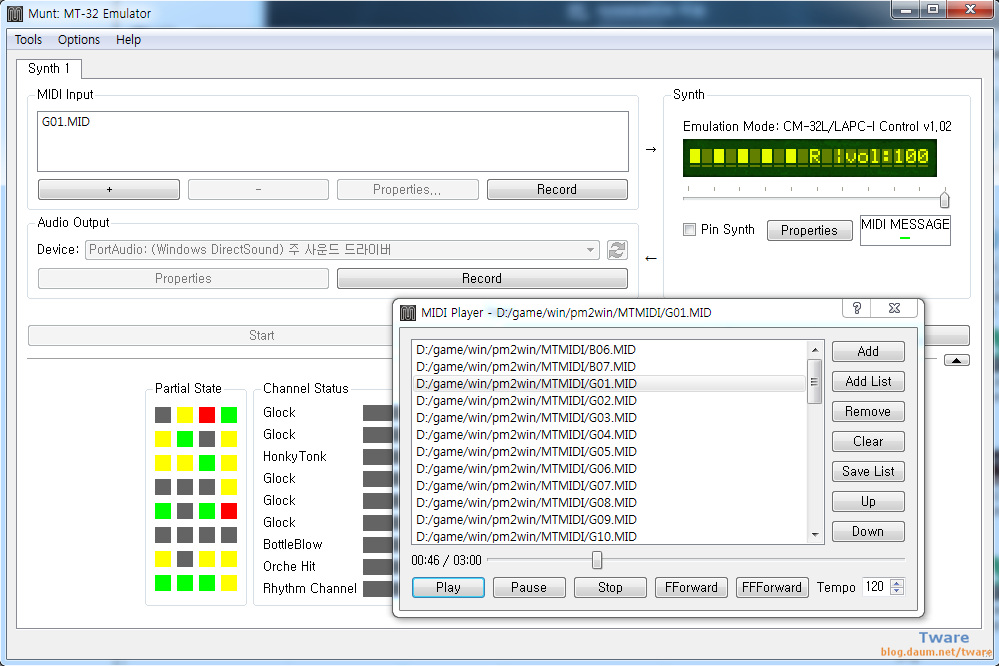This screenshot has height=666, width=999.
Task: Move selected file Up in playlist
Action: 868,502
